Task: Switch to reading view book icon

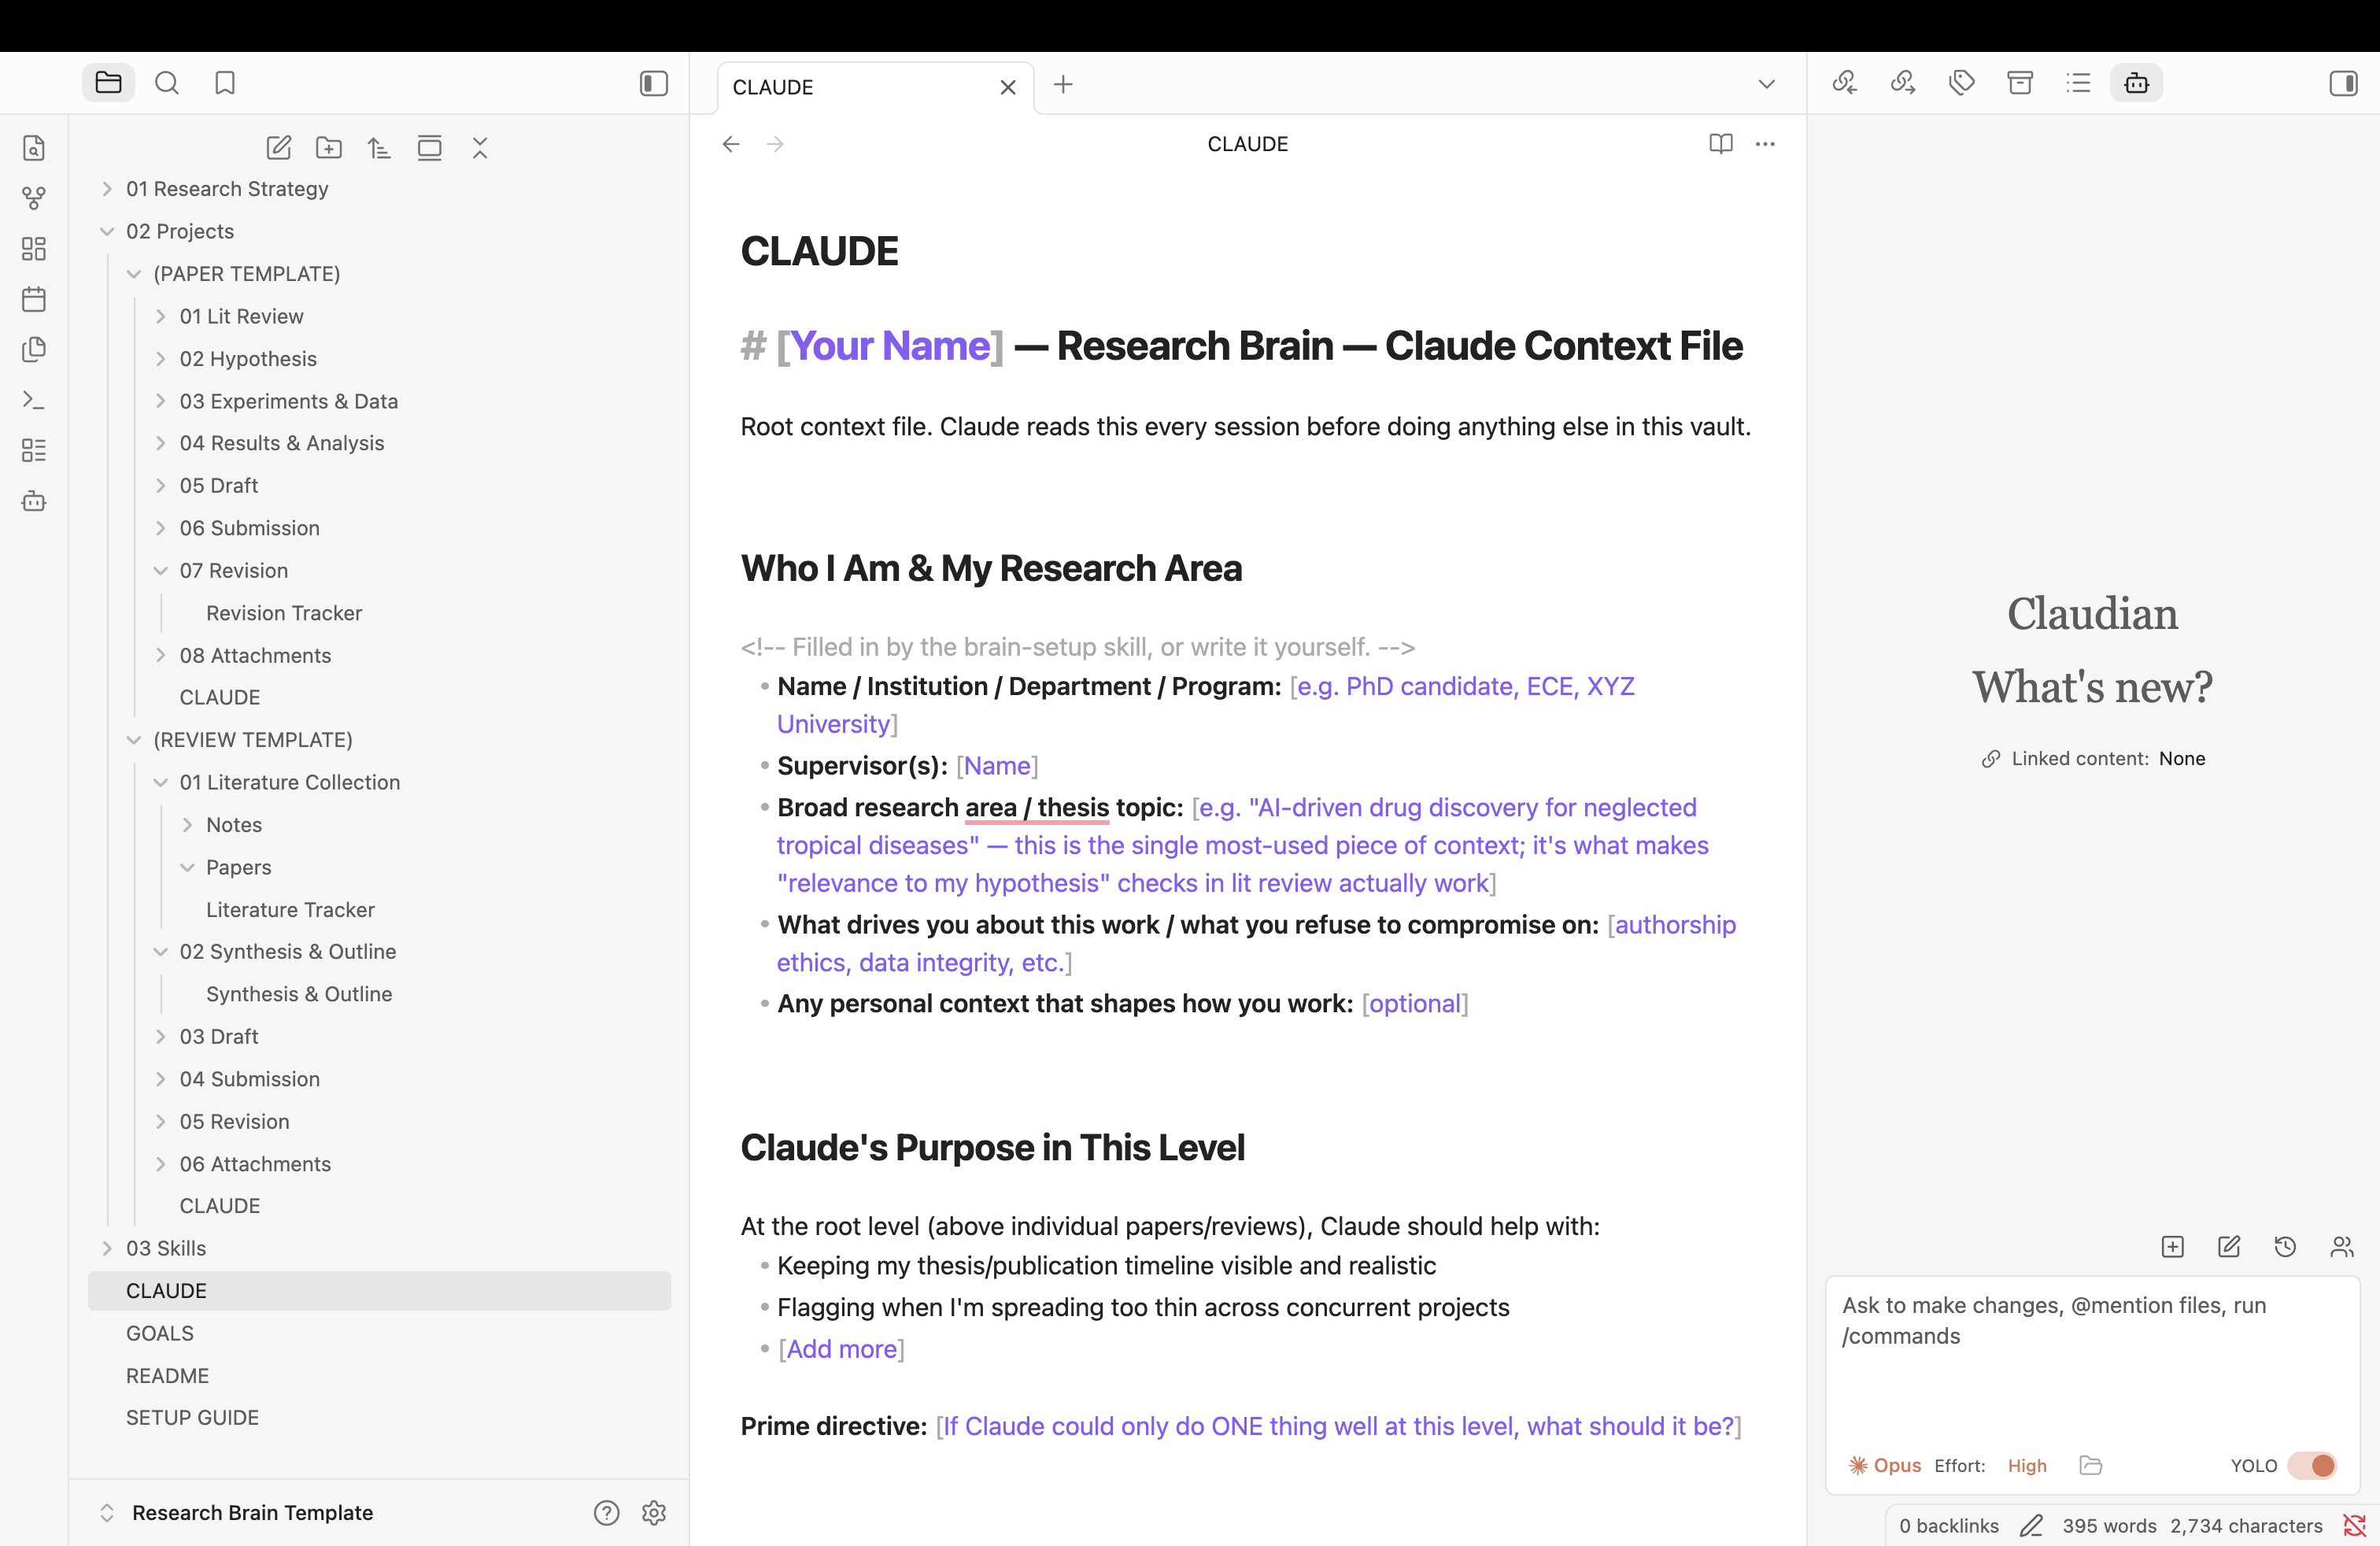Action: coord(1721,144)
